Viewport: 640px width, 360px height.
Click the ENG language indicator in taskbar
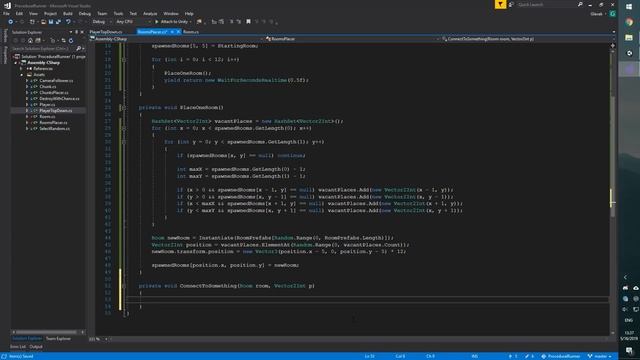(x=629, y=321)
